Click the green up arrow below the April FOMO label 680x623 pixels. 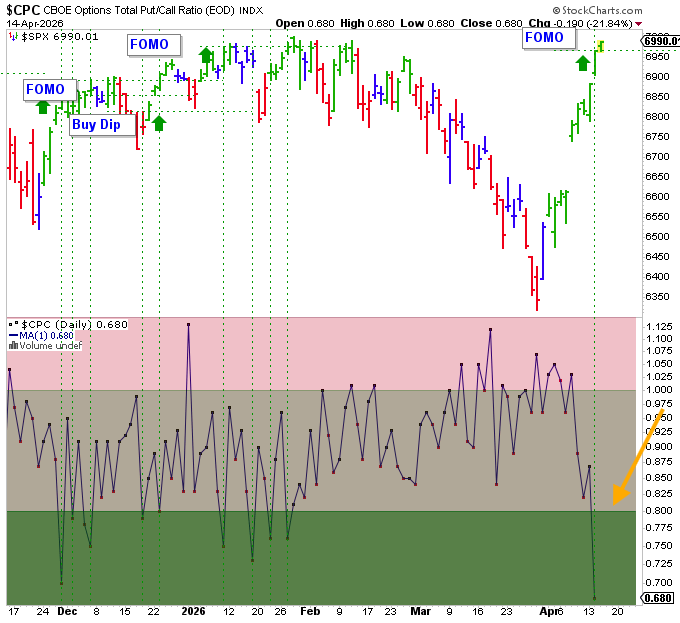pos(582,63)
